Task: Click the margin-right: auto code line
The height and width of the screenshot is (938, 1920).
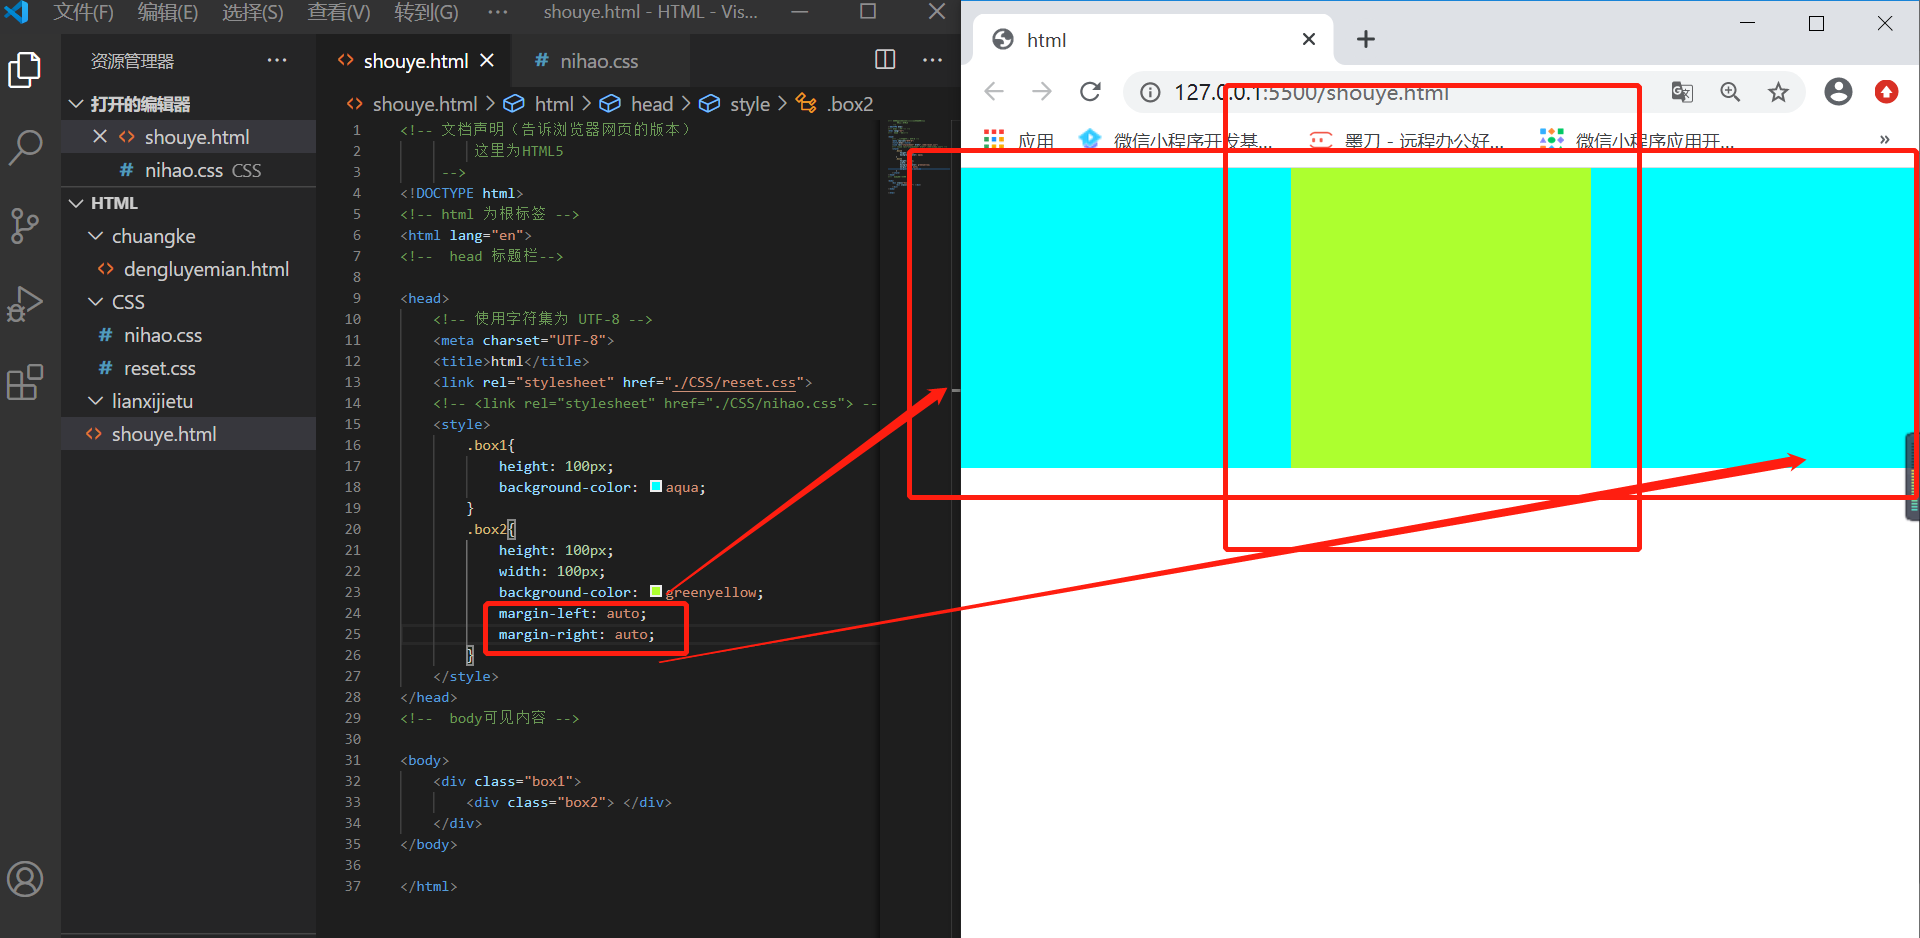Action: pyautogui.click(x=576, y=634)
